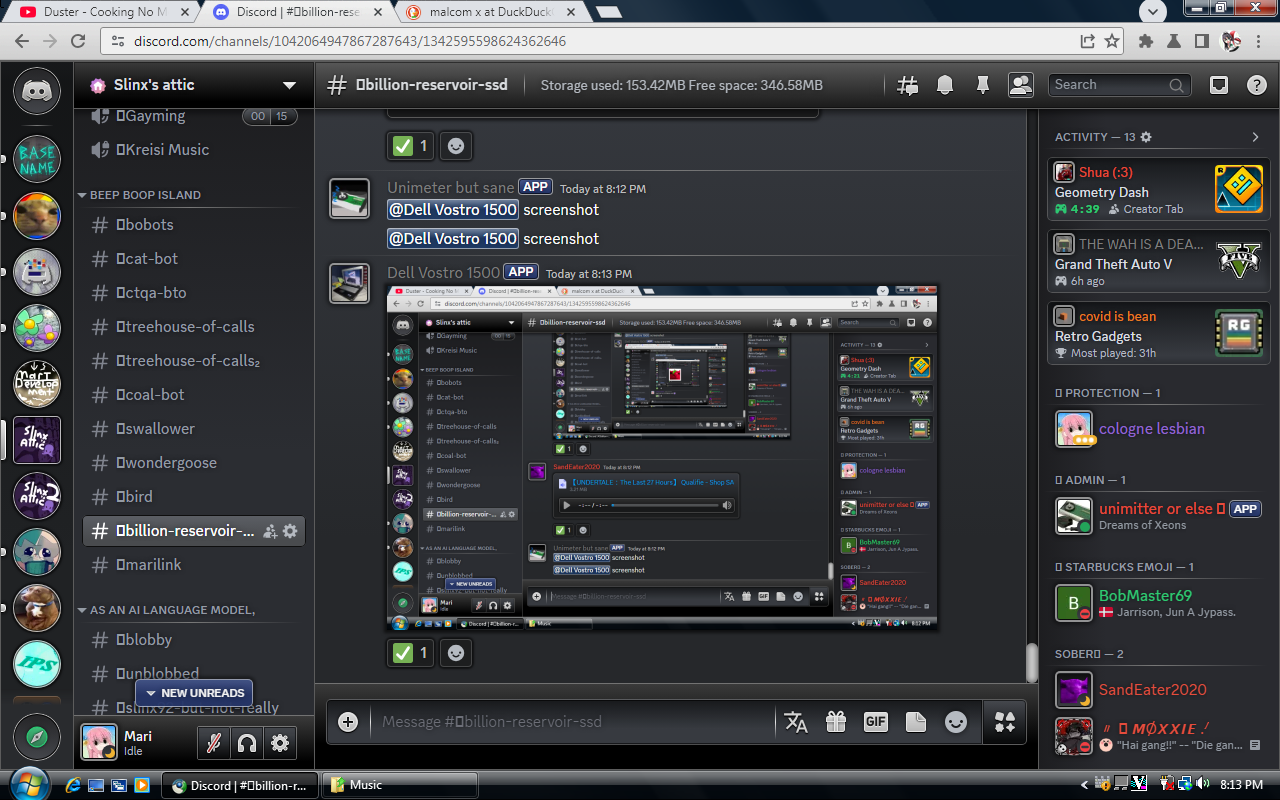This screenshot has height=800, width=1280.
Task: Open the sticker picker
Action: coord(915,722)
